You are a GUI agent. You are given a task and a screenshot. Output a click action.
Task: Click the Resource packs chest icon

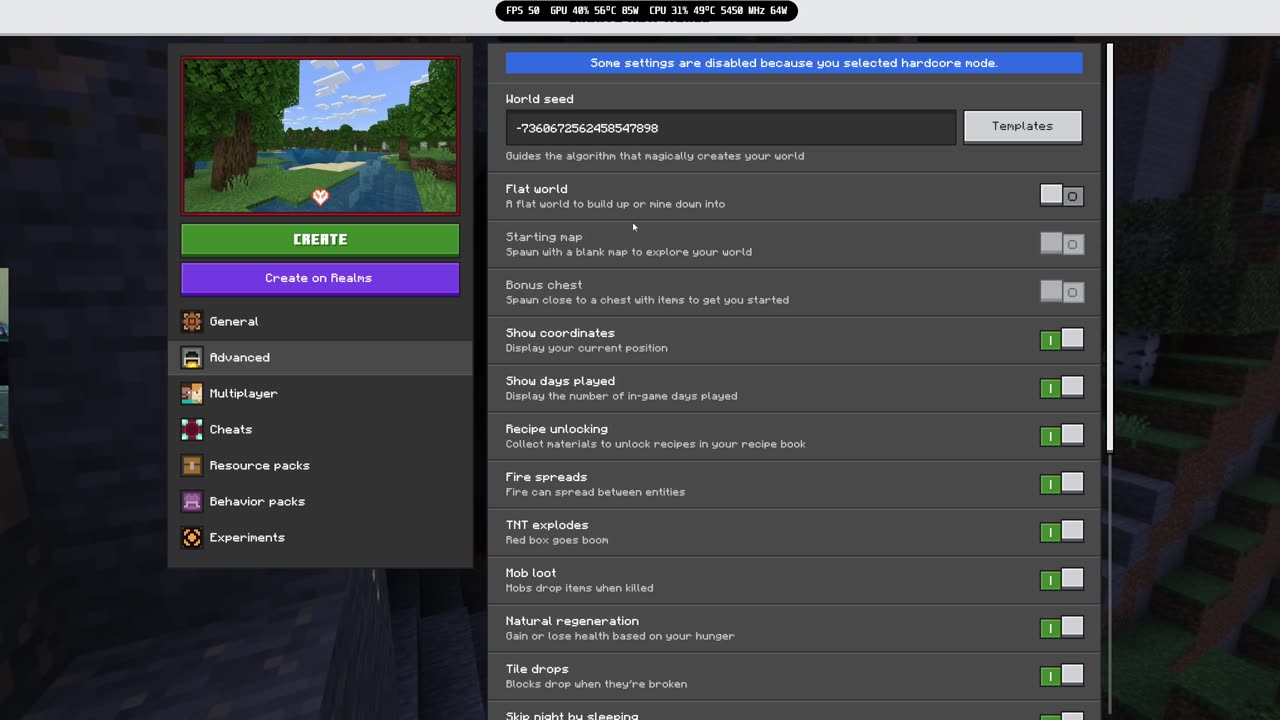click(x=191, y=465)
